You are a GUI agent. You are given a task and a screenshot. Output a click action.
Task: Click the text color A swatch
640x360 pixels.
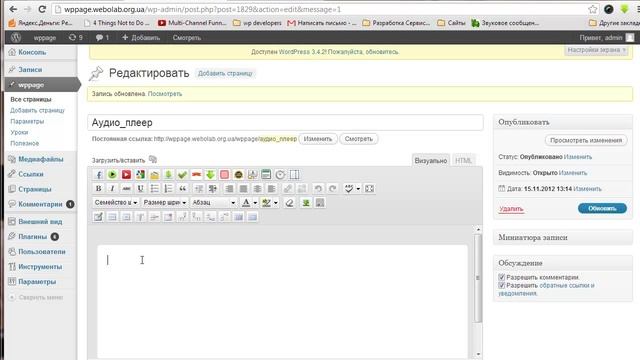[246, 203]
